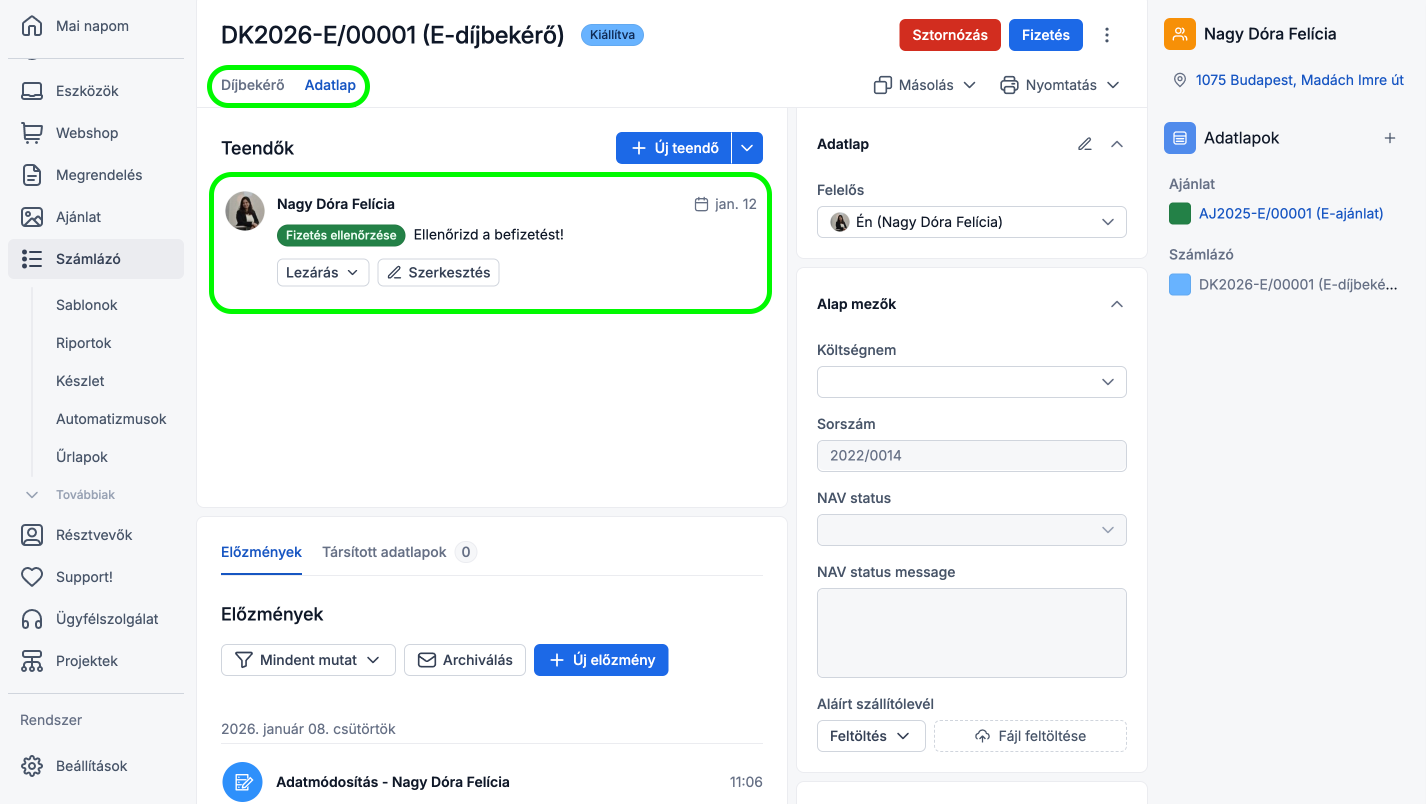
Task: Click the Adatmódosítás history entry icon
Action: (x=241, y=782)
